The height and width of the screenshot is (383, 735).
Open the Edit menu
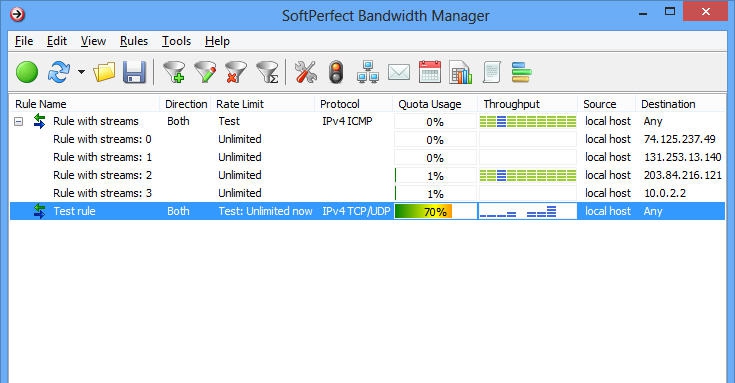pyautogui.click(x=57, y=41)
